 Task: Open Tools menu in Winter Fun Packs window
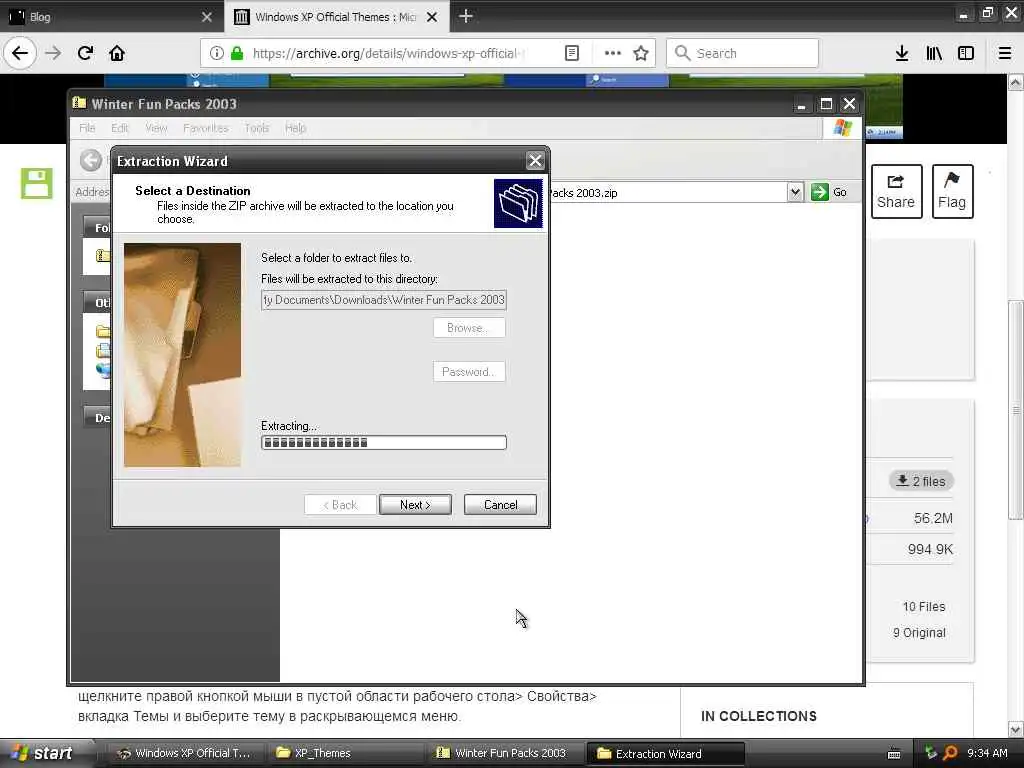(257, 128)
